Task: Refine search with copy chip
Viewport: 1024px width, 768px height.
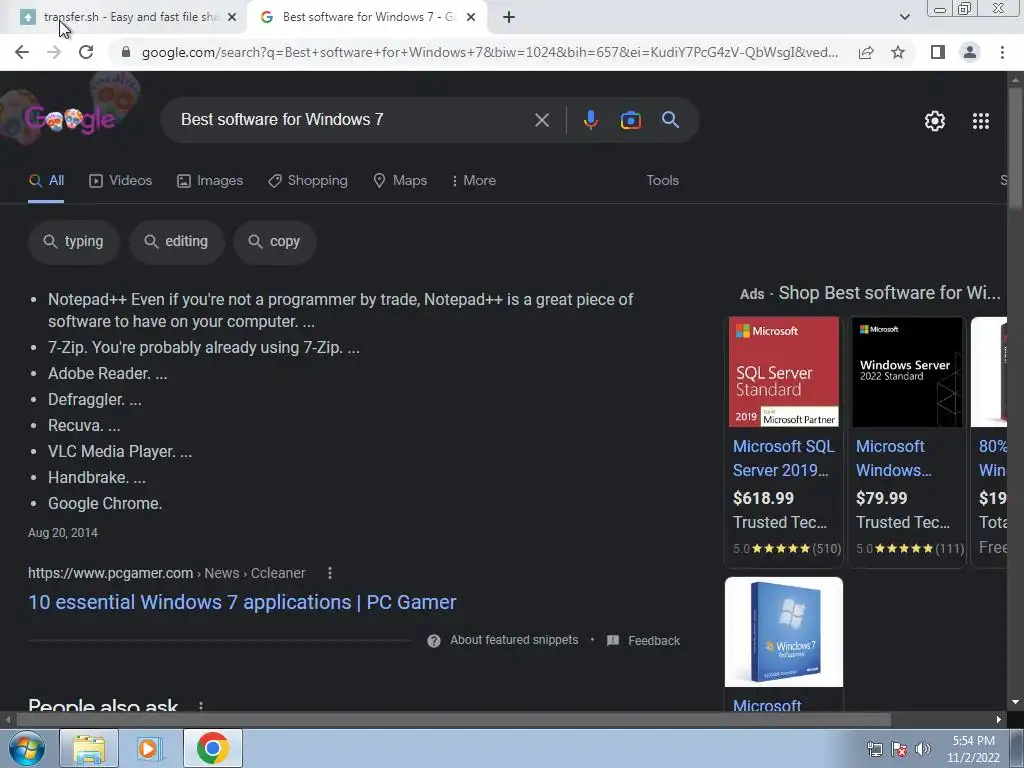Action: coord(274,242)
